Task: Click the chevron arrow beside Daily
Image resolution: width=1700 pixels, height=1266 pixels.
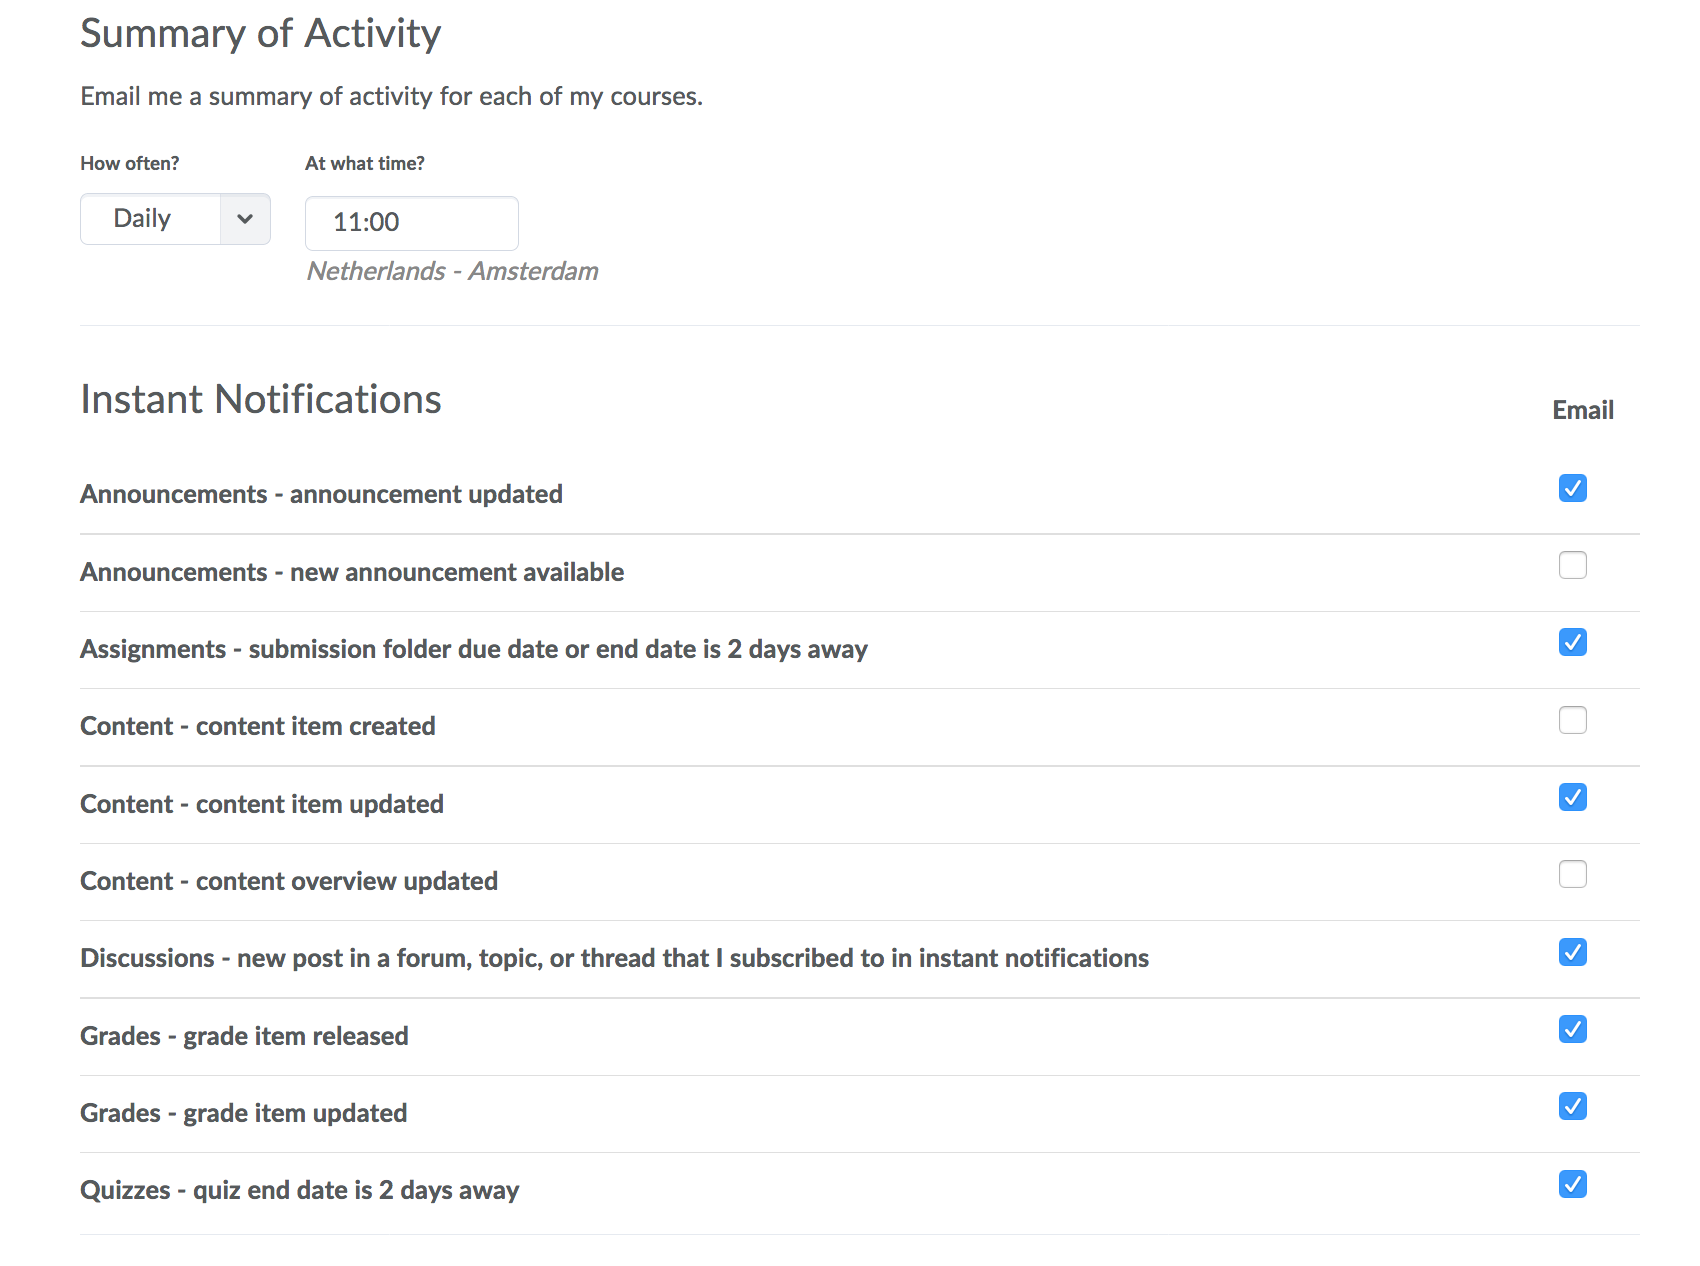Action: click(x=245, y=219)
